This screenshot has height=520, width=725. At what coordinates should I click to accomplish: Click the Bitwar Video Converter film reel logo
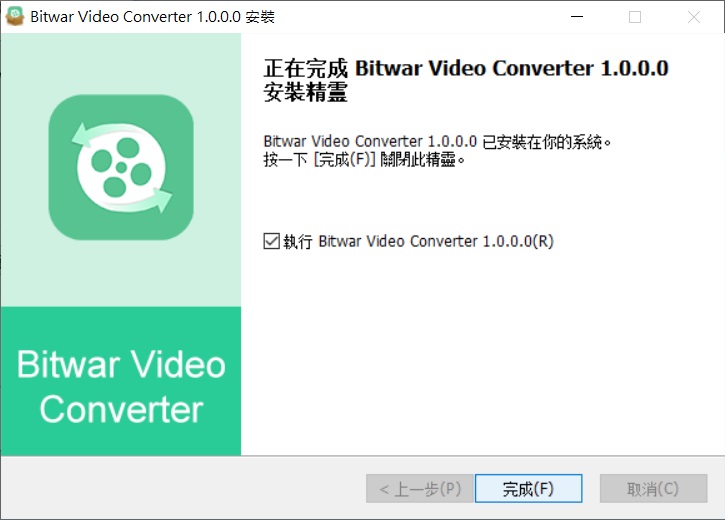tap(121, 167)
